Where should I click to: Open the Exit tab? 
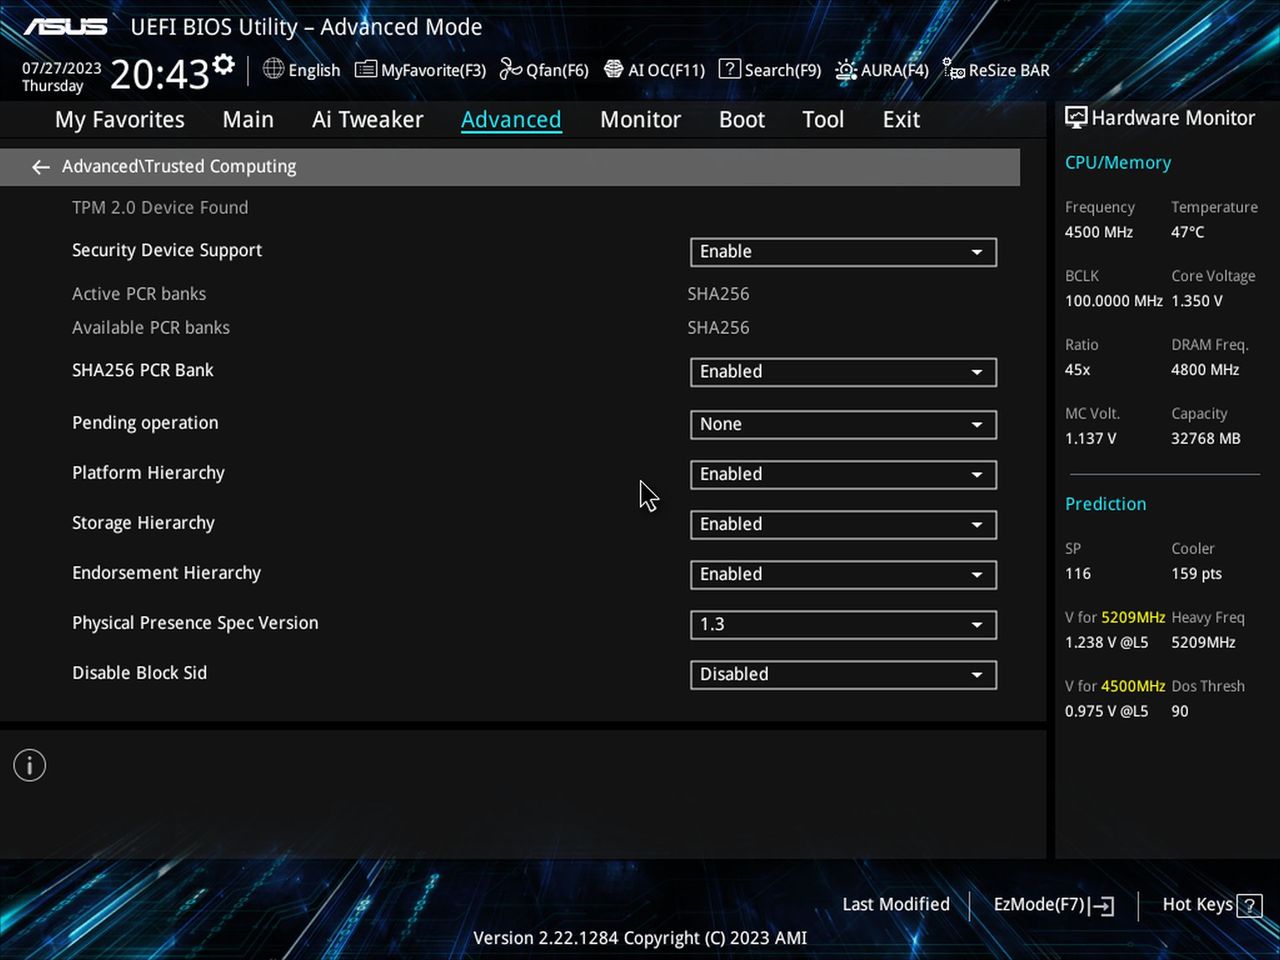pos(901,120)
